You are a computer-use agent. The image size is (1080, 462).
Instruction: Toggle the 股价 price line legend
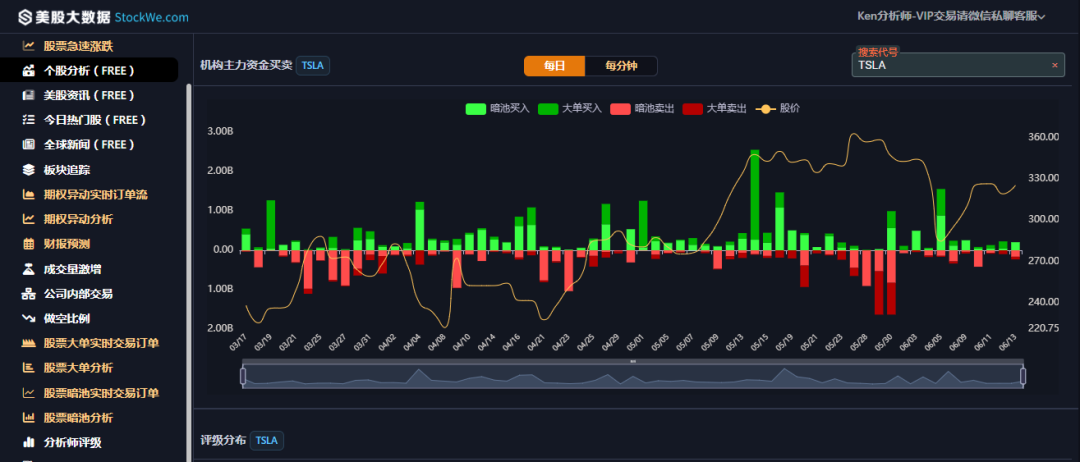[778, 108]
